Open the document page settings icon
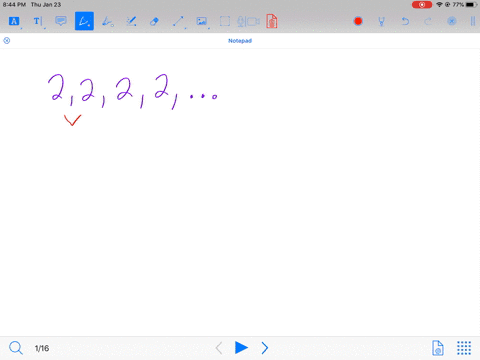 tap(438, 348)
